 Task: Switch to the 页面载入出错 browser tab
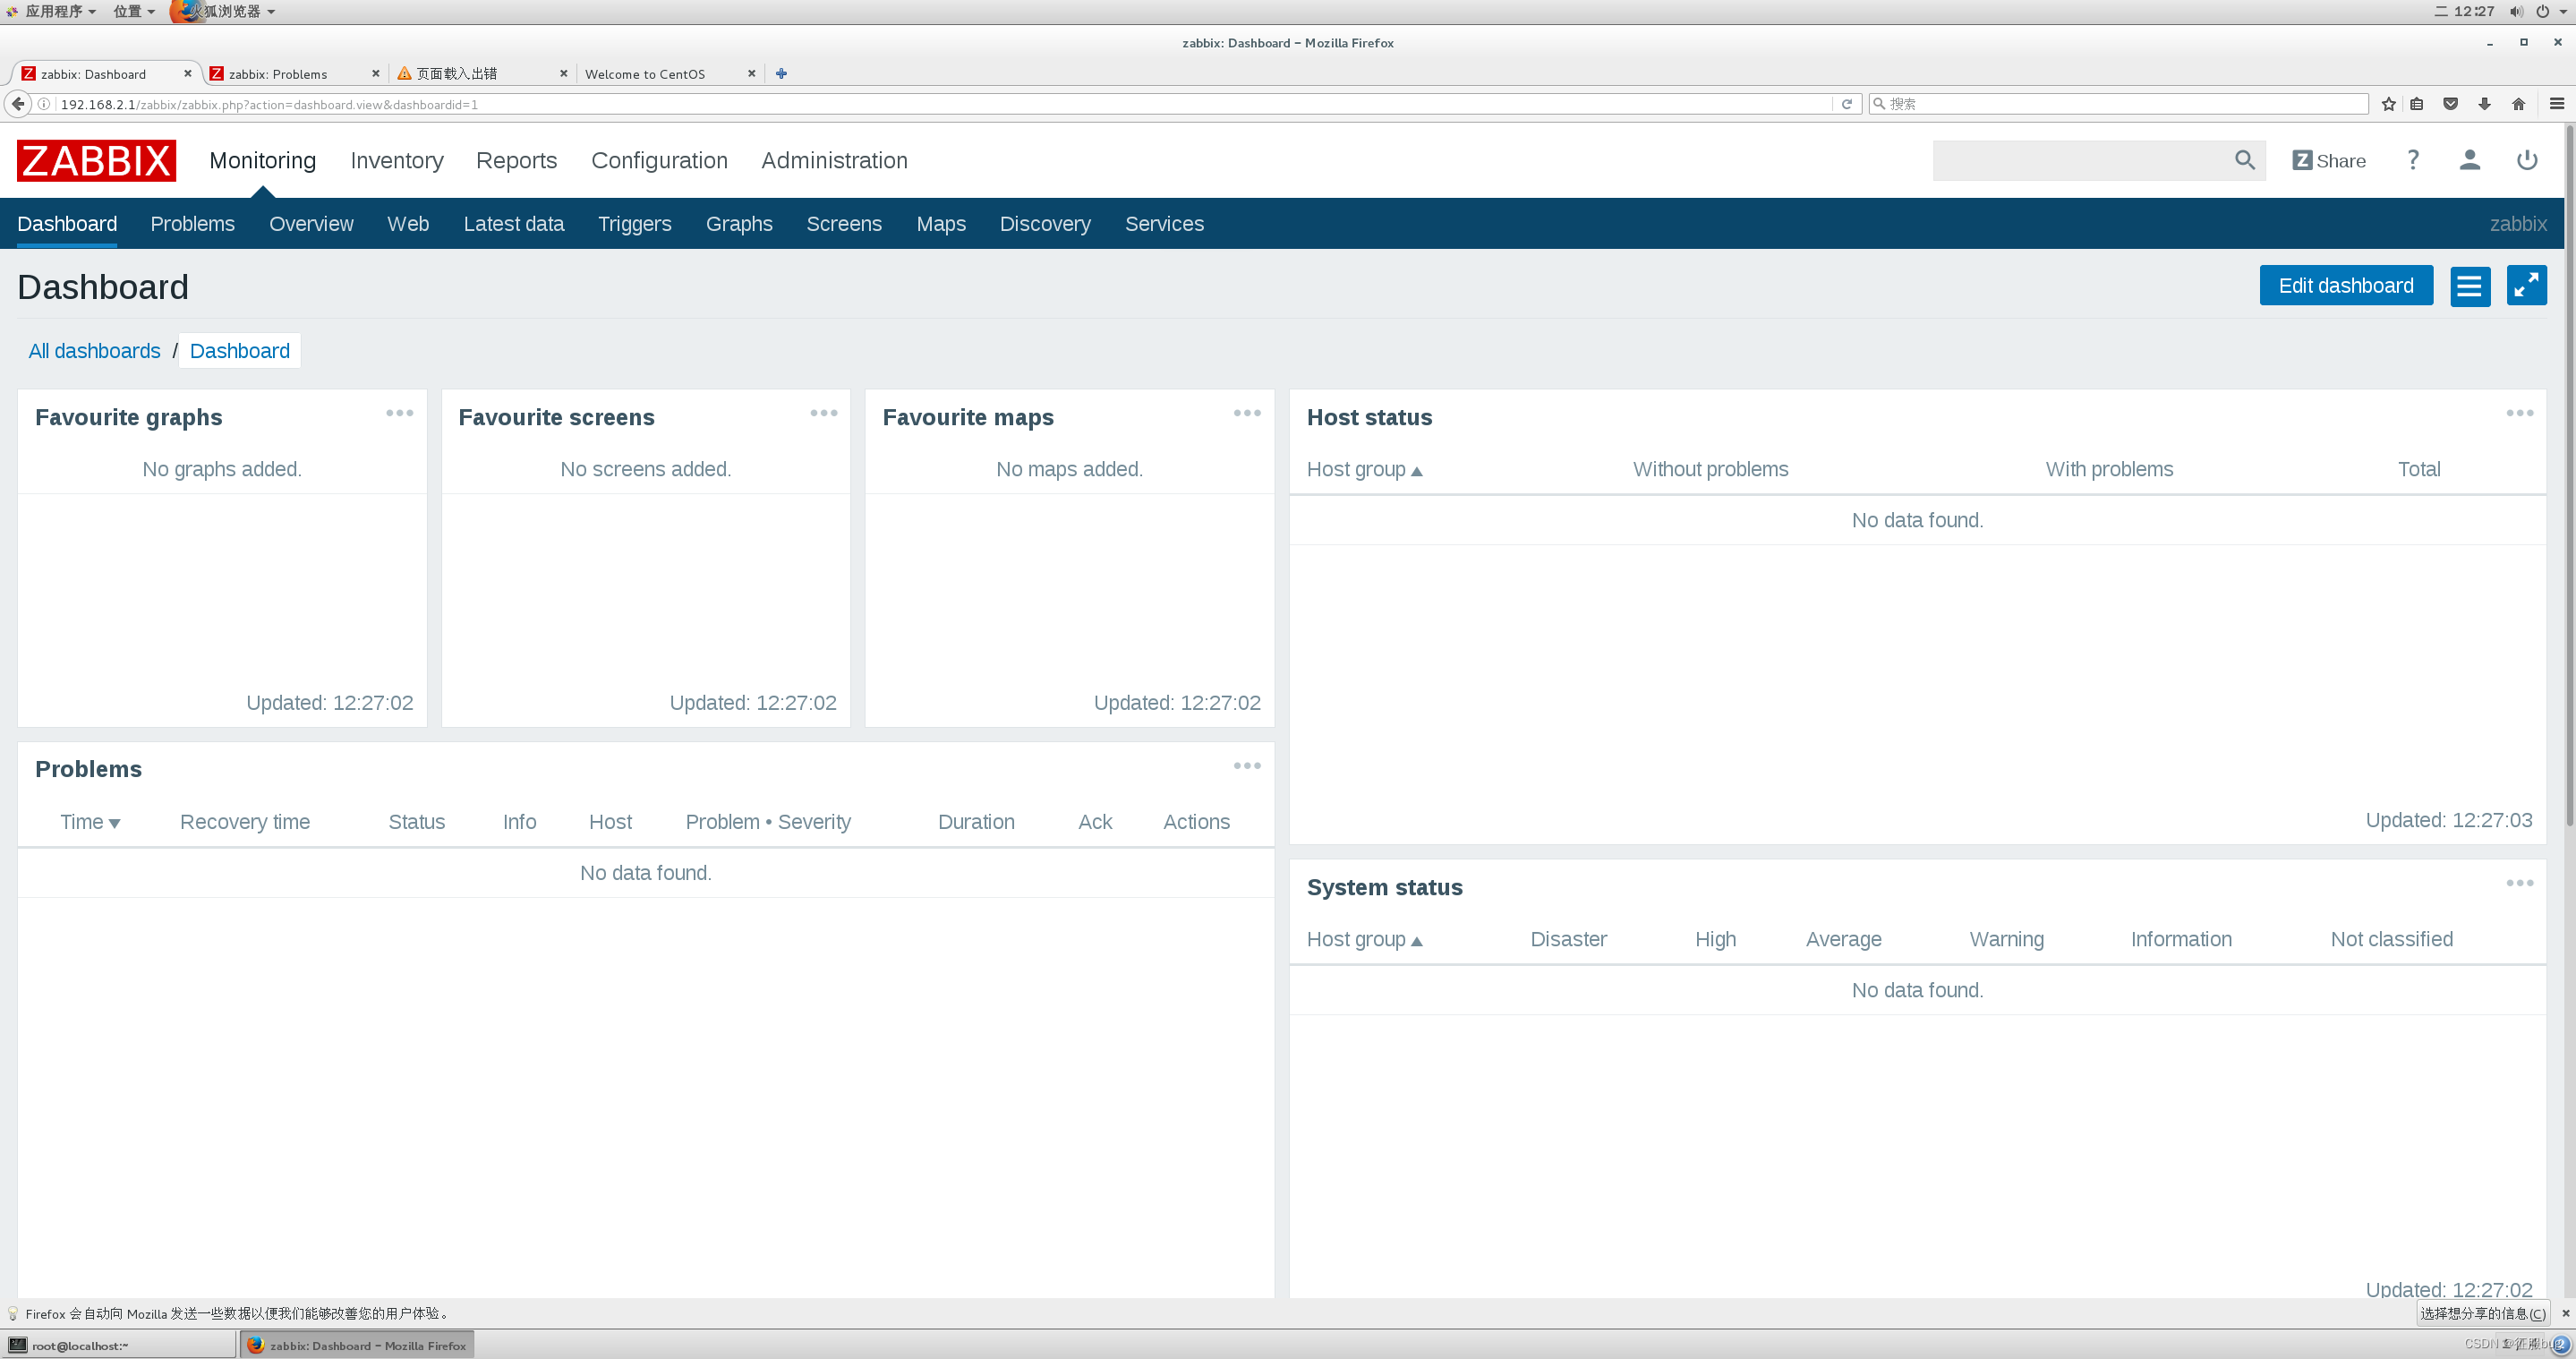(x=482, y=73)
